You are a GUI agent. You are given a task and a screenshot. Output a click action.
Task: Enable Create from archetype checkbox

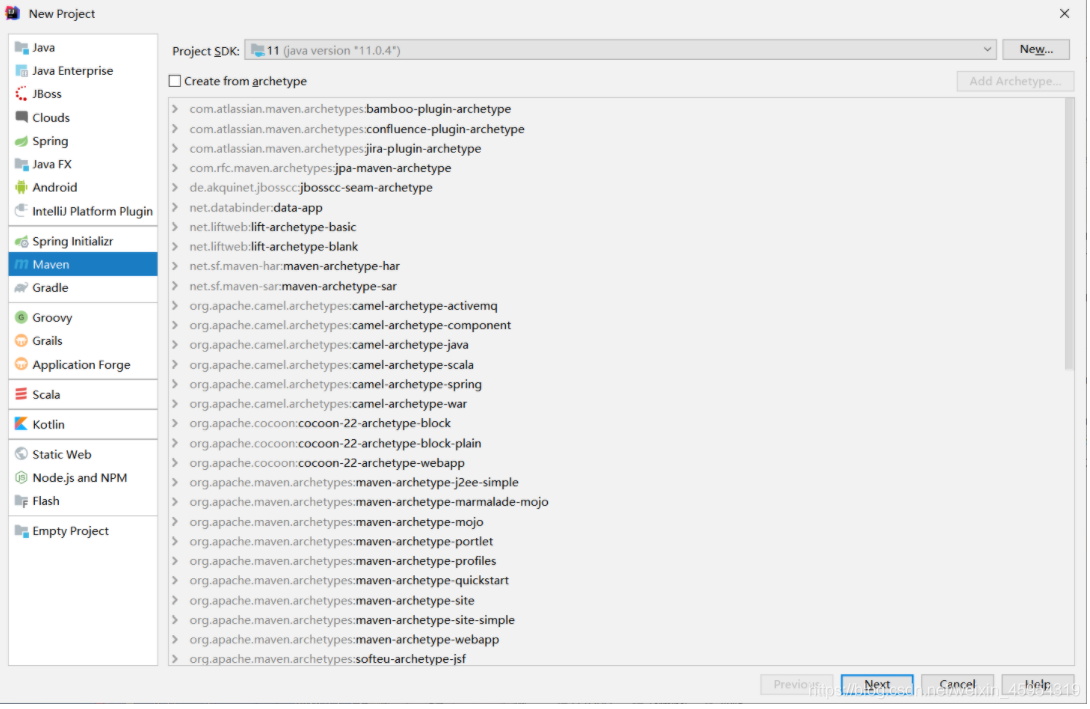pyautogui.click(x=175, y=81)
